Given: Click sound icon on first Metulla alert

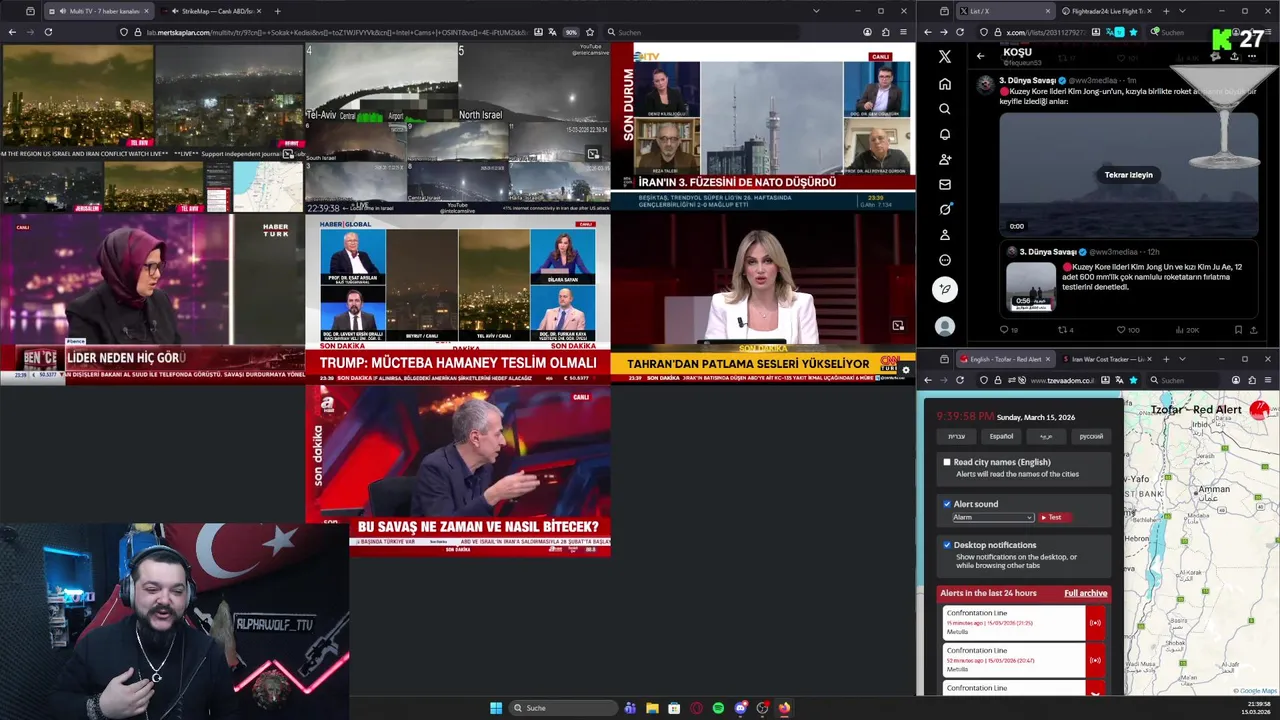Looking at the screenshot, I should point(1095,623).
